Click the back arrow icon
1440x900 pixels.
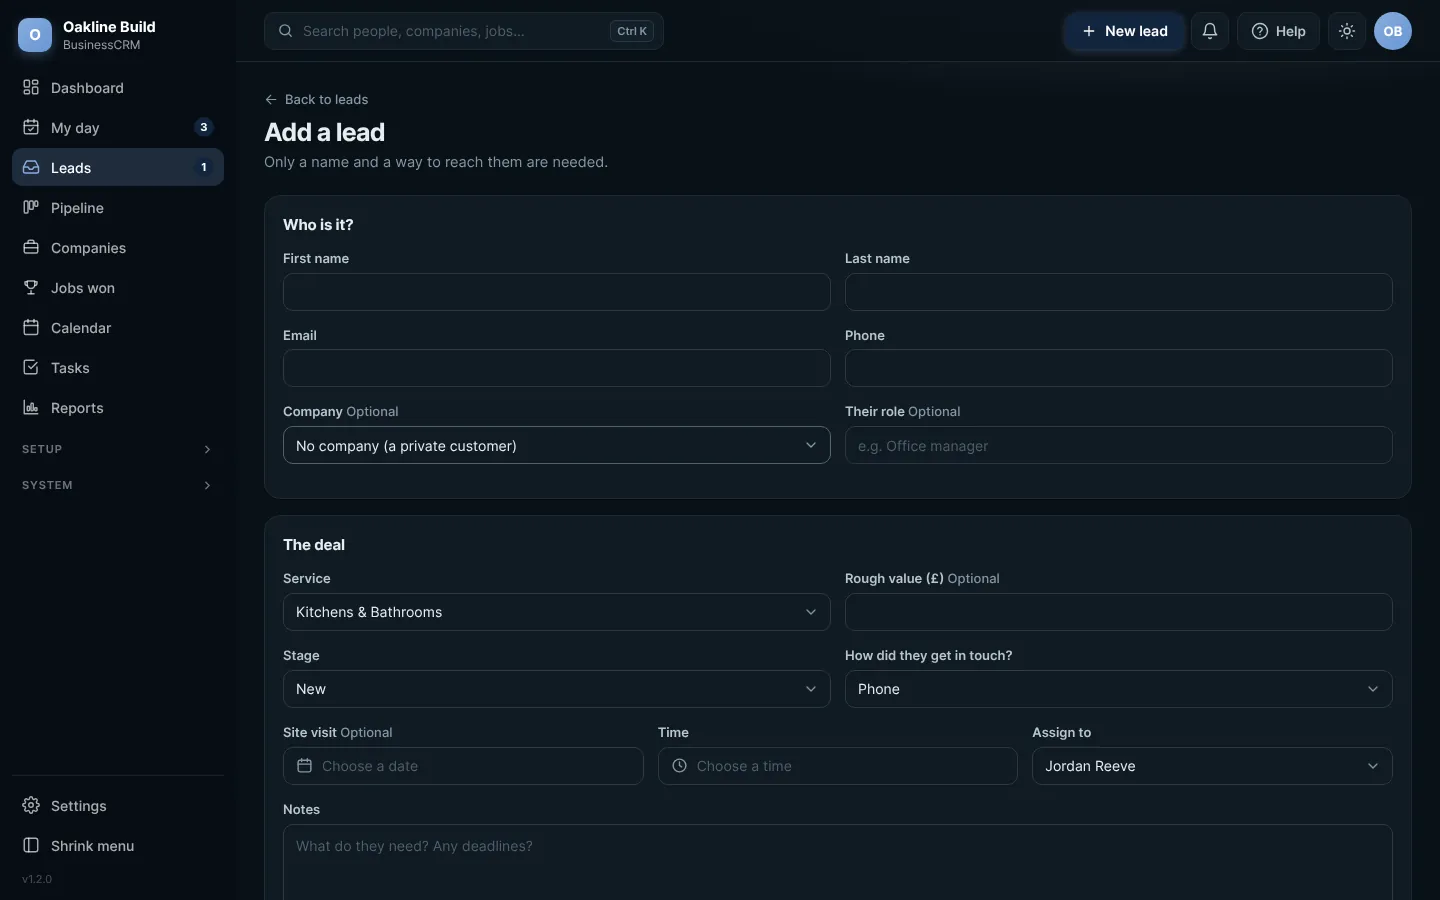tap(271, 100)
